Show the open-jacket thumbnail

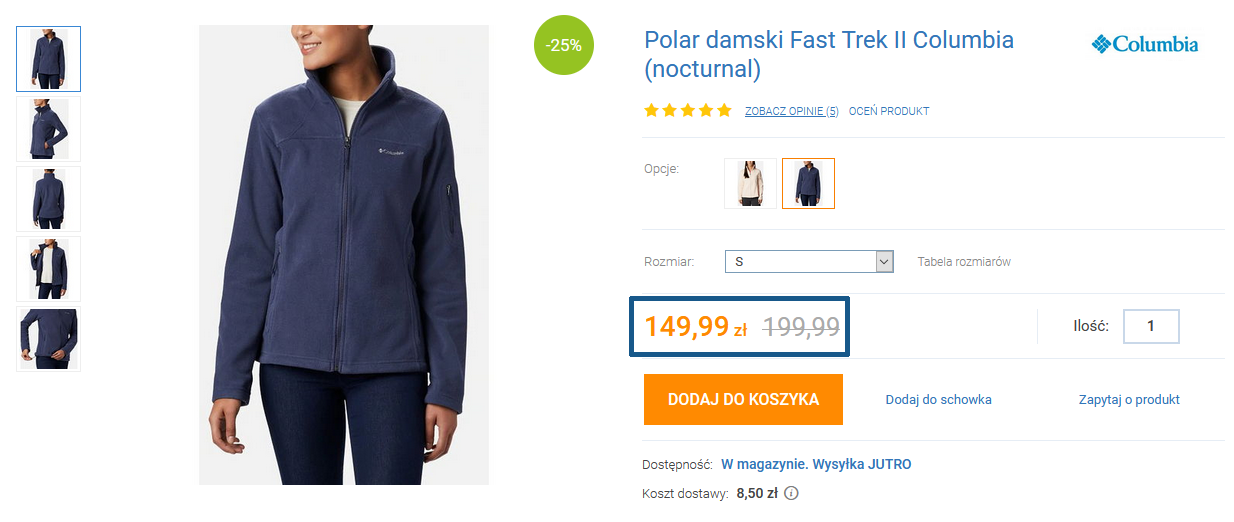click(x=48, y=269)
